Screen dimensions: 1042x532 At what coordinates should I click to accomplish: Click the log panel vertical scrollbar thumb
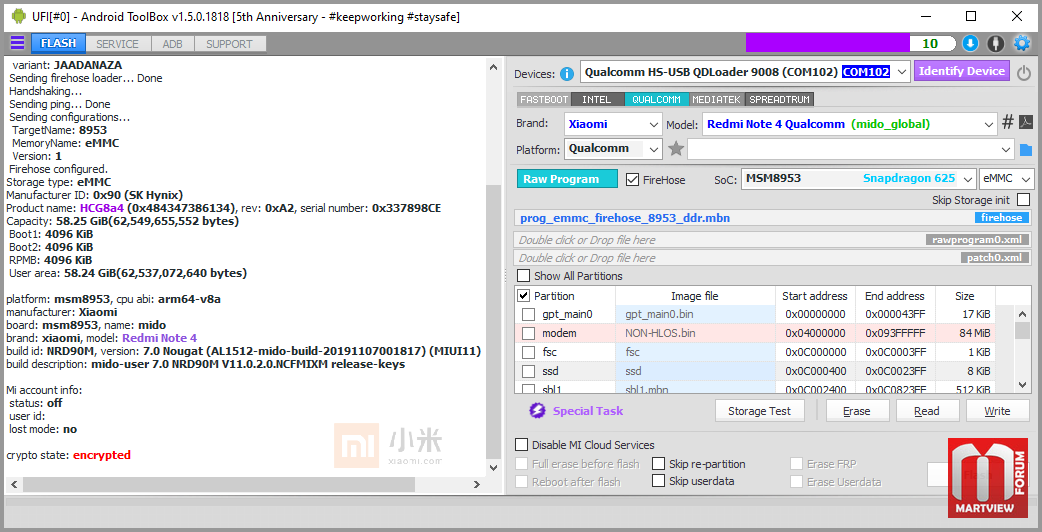pos(492,322)
